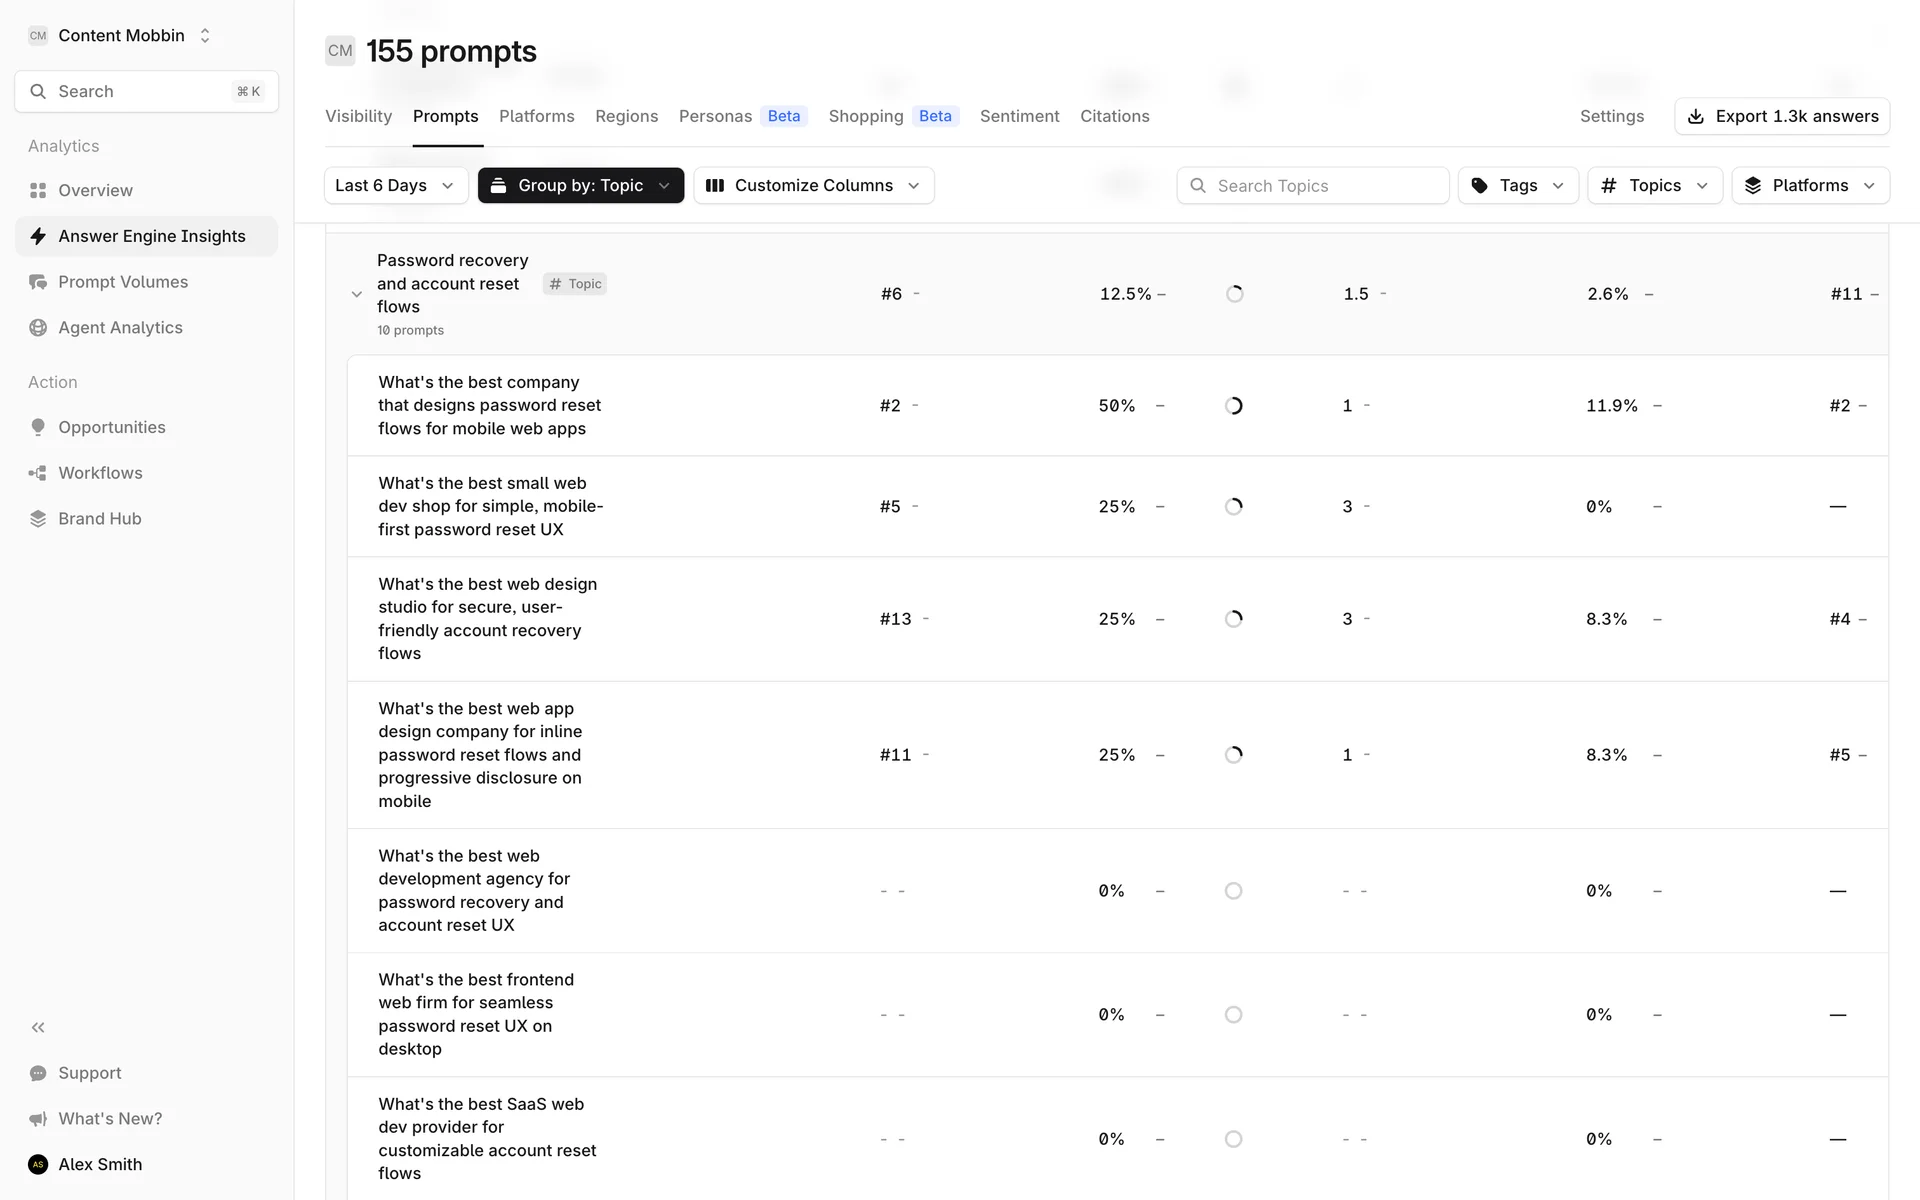Open the Group by: Topic dropdown
This screenshot has height=1200, width=1920.
[x=580, y=186]
